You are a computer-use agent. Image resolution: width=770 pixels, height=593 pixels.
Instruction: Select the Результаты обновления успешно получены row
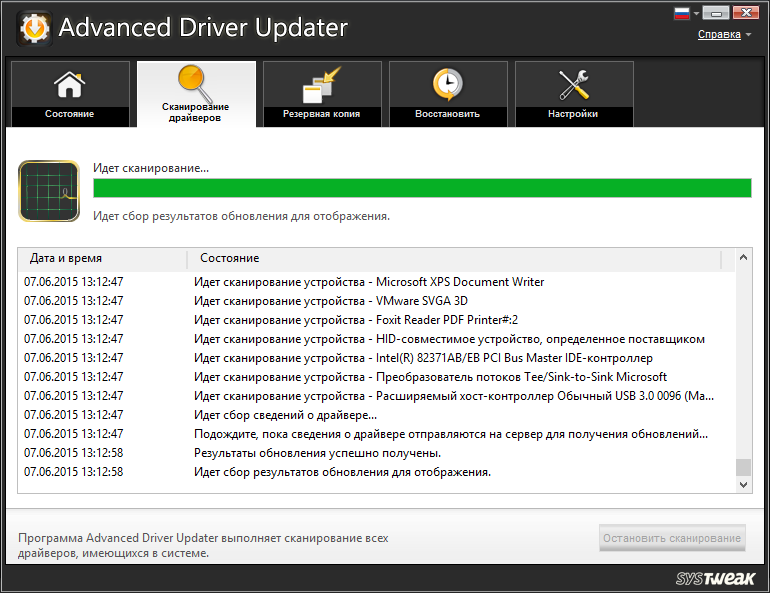pyautogui.click(x=376, y=453)
